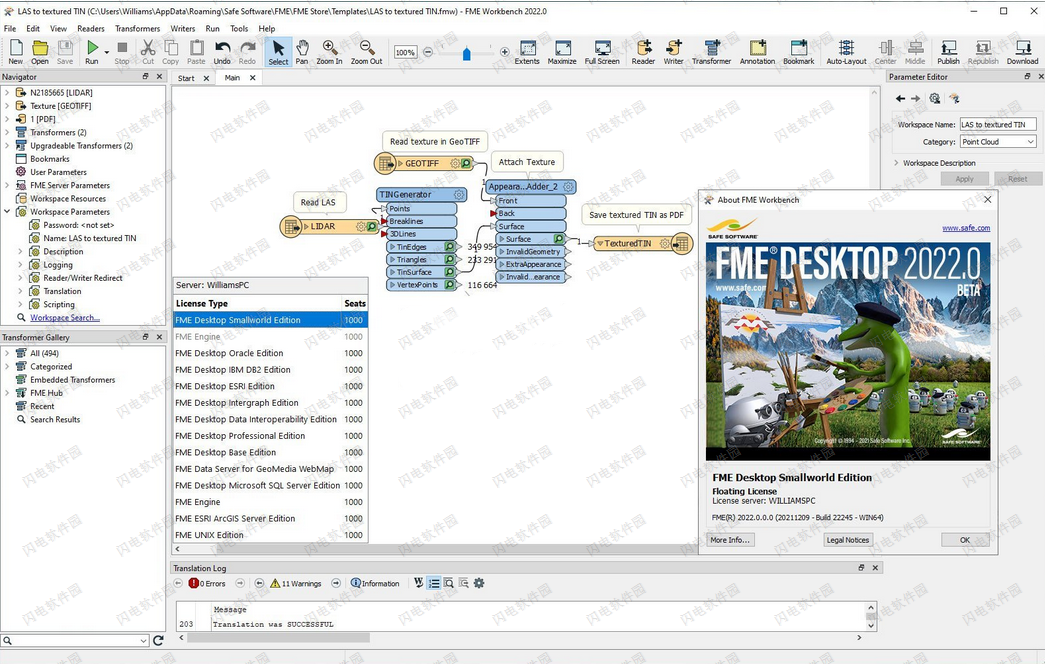Viewport: 1045px width, 664px height.
Task: Add a Bookmark to the canvas
Action: pyautogui.click(x=799, y=52)
